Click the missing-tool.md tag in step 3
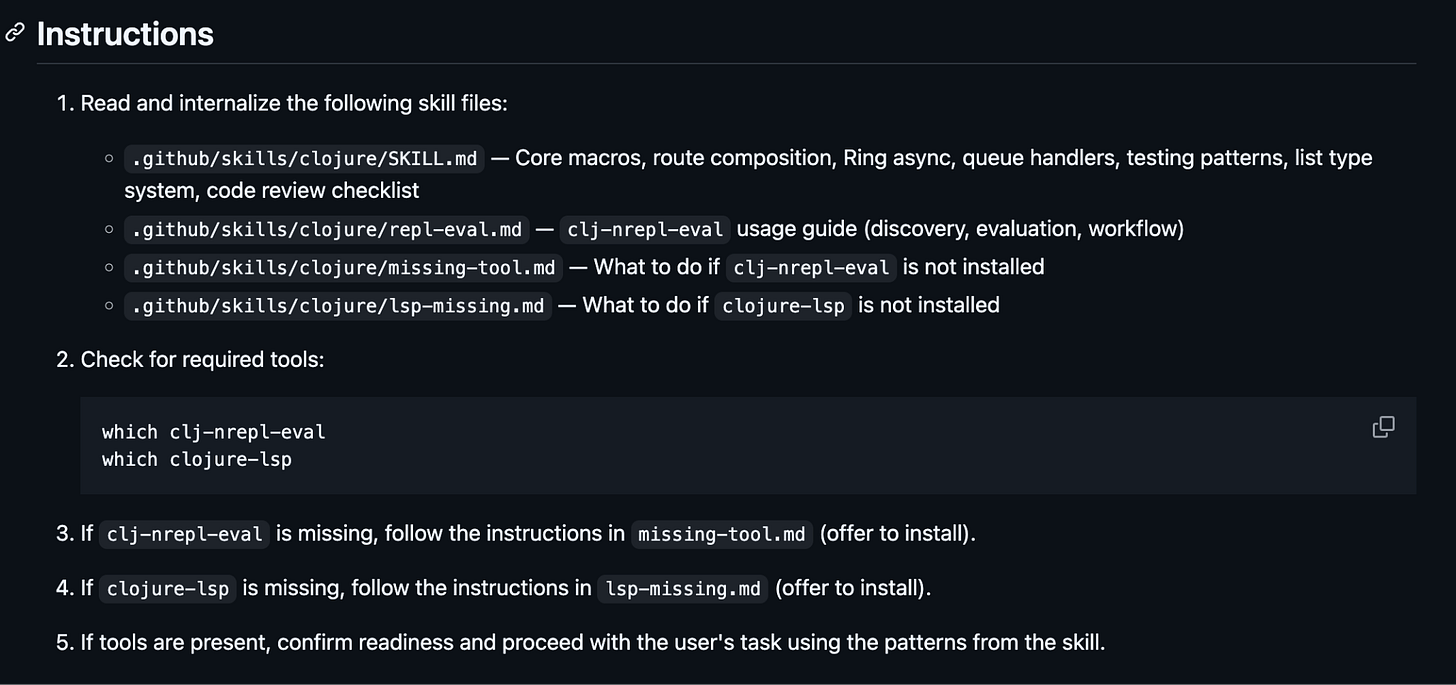The width and height of the screenshot is (1456, 685). pyautogui.click(x=722, y=534)
